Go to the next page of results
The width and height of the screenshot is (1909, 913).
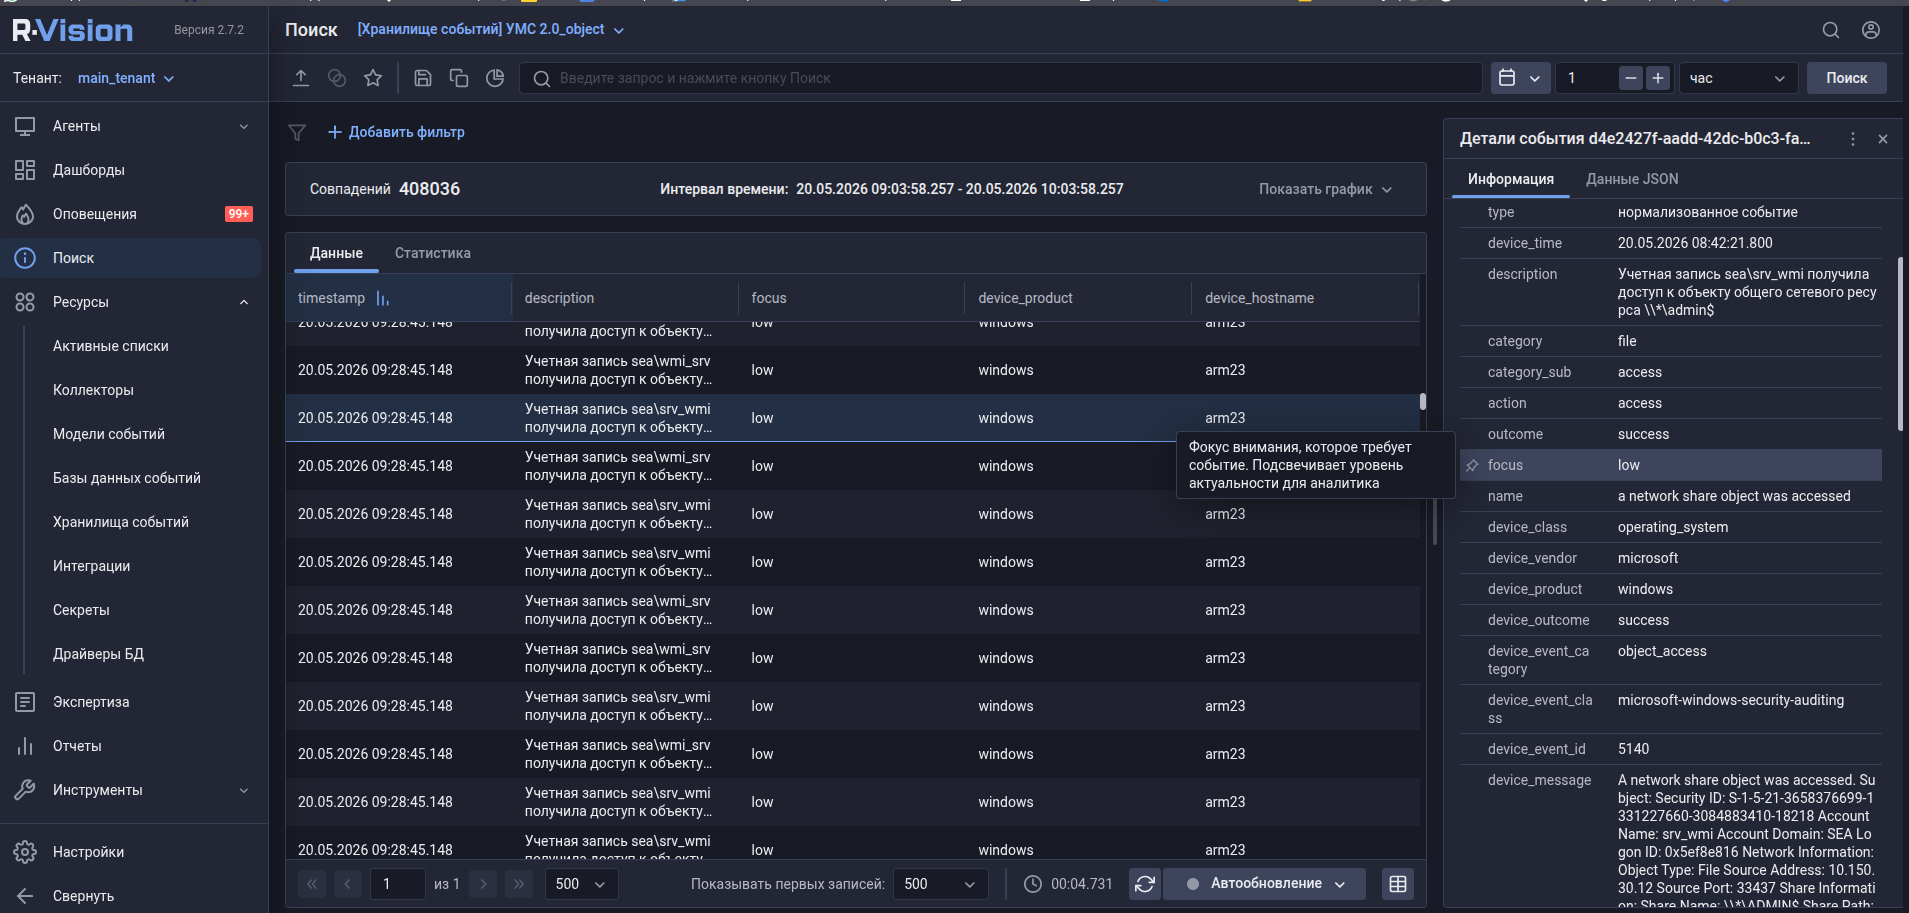point(483,884)
